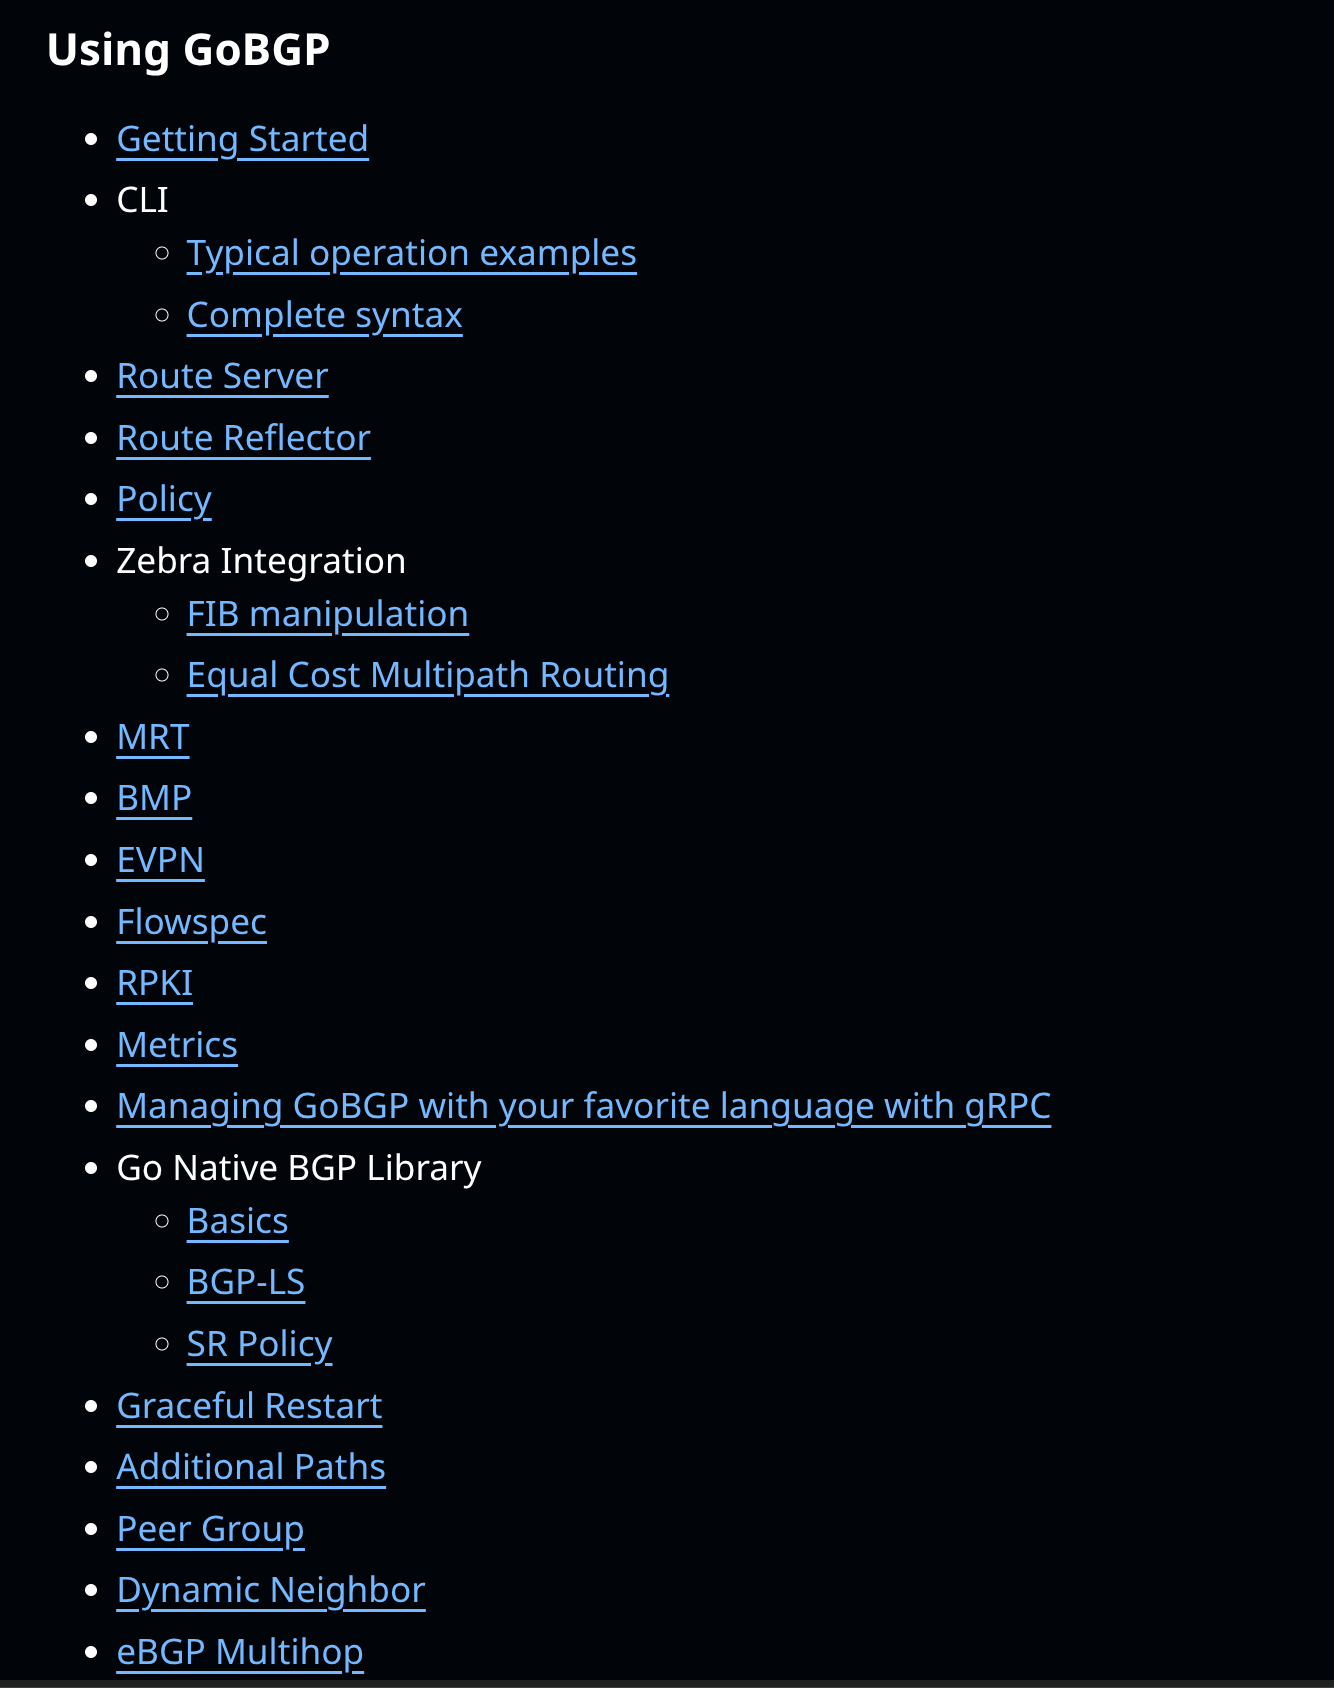The height and width of the screenshot is (1688, 1334).
Task: Open the BGP-LS link
Action: [245, 1282]
